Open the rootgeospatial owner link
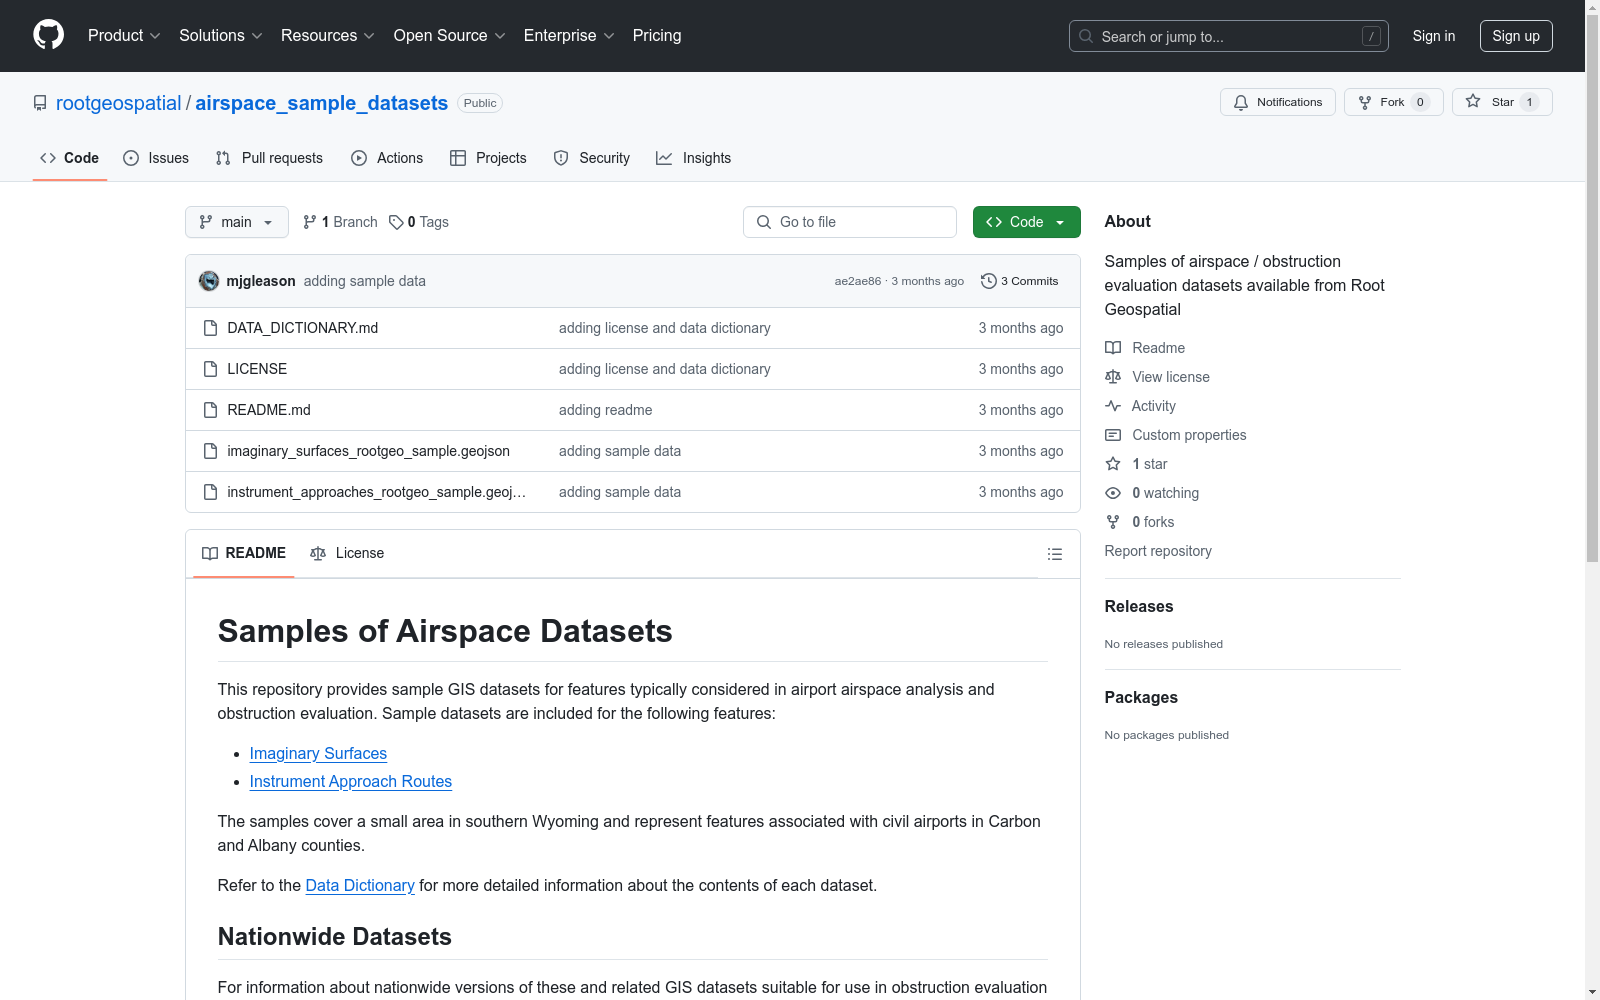Image resolution: width=1600 pixels, height=1000 pixels. point(119,103)
